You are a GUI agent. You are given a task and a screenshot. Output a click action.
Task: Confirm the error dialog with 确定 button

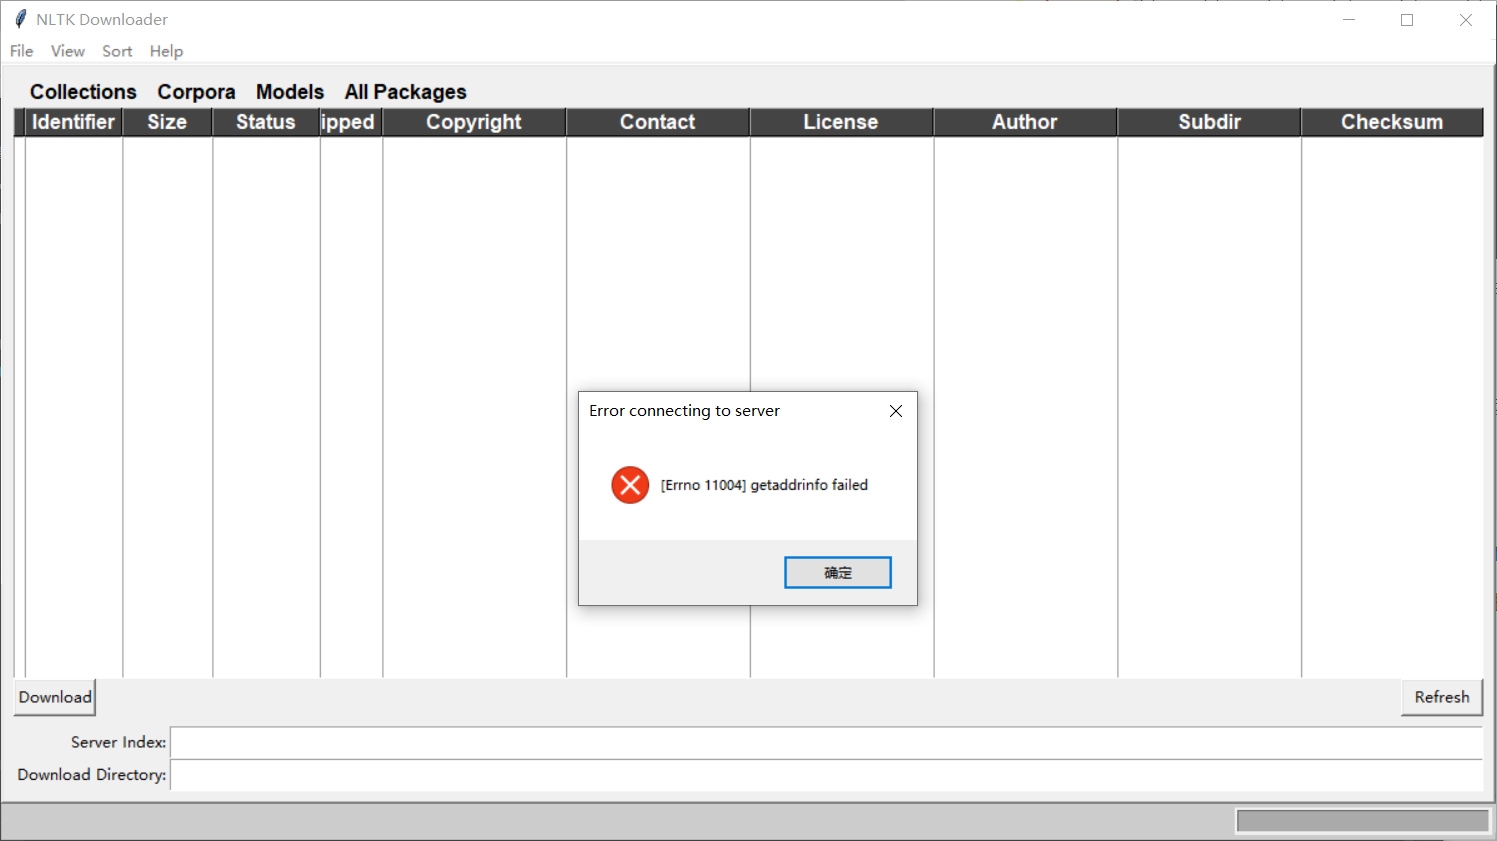pos(838,573)
